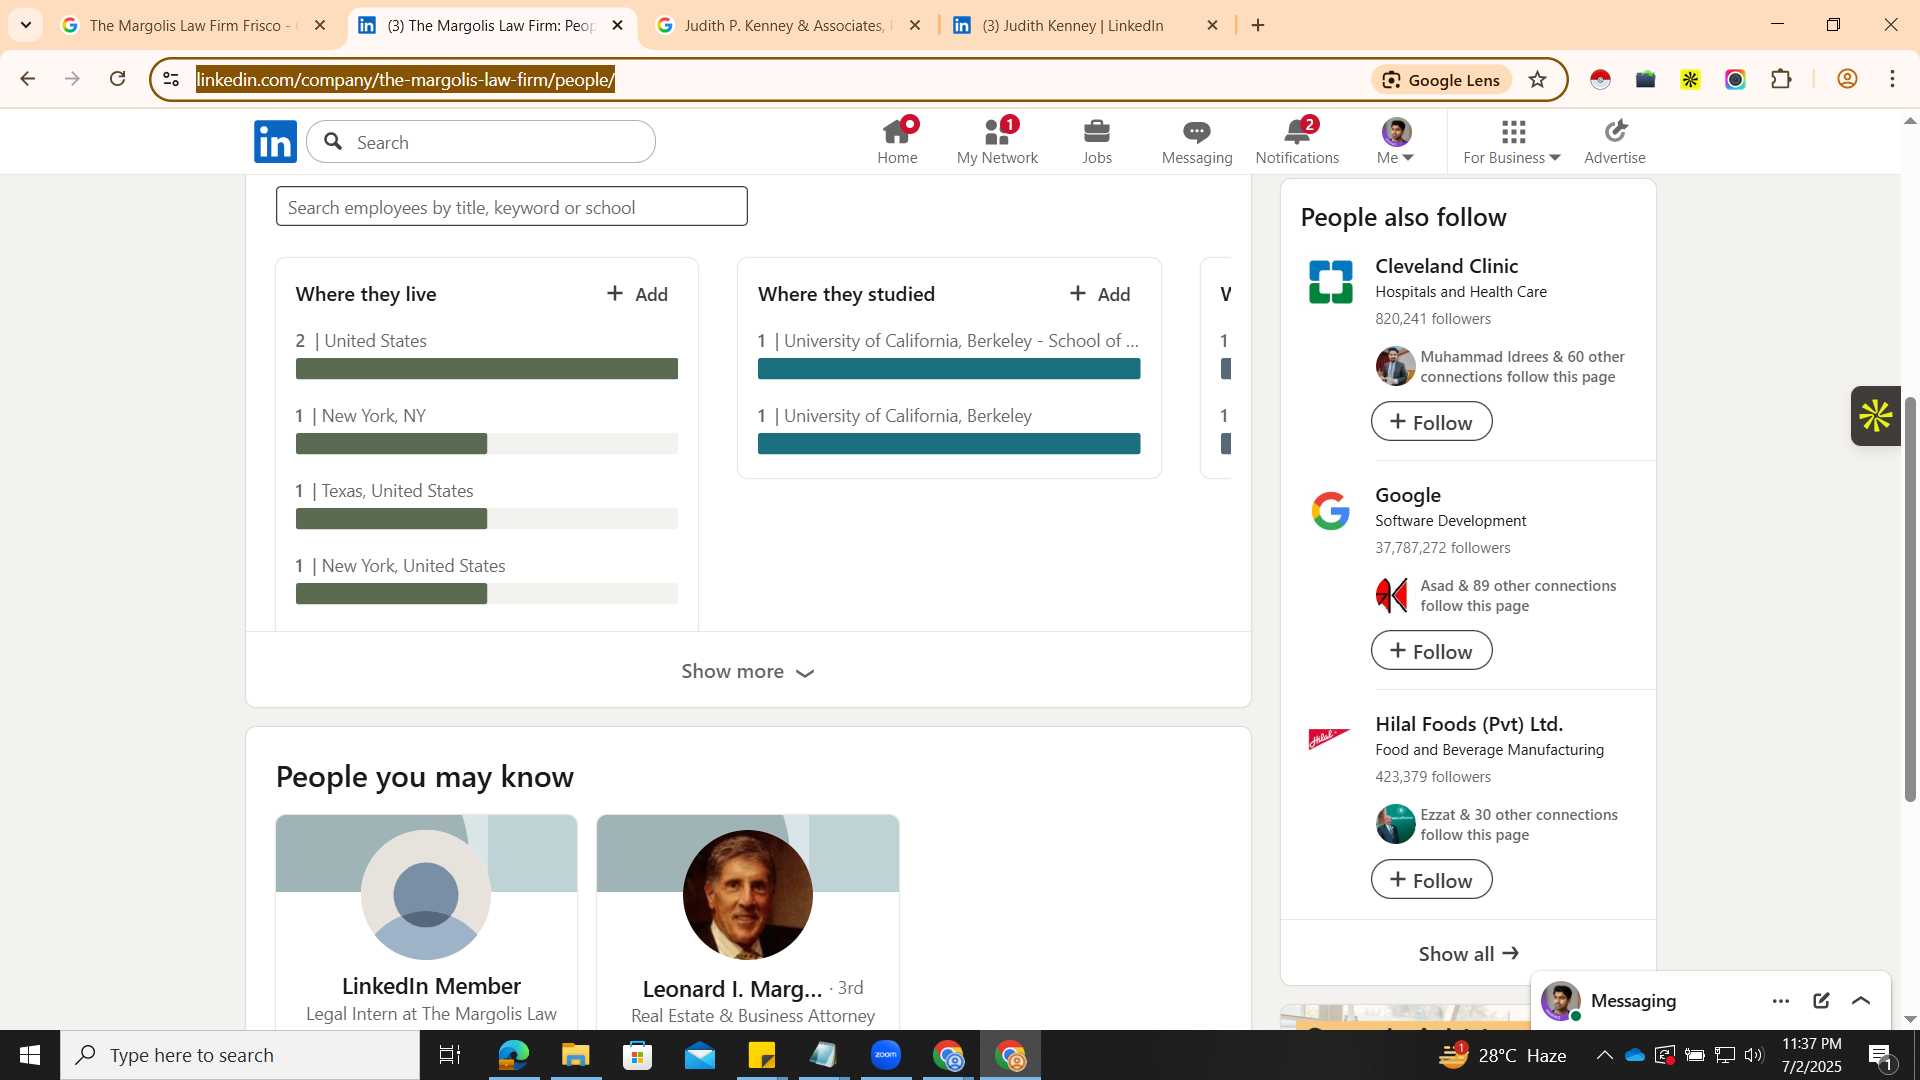The width and height of the screenshot is (1920, 1080).
Task: Click yellow asterisk floating side widget
Action: [x=1875, y=416]
